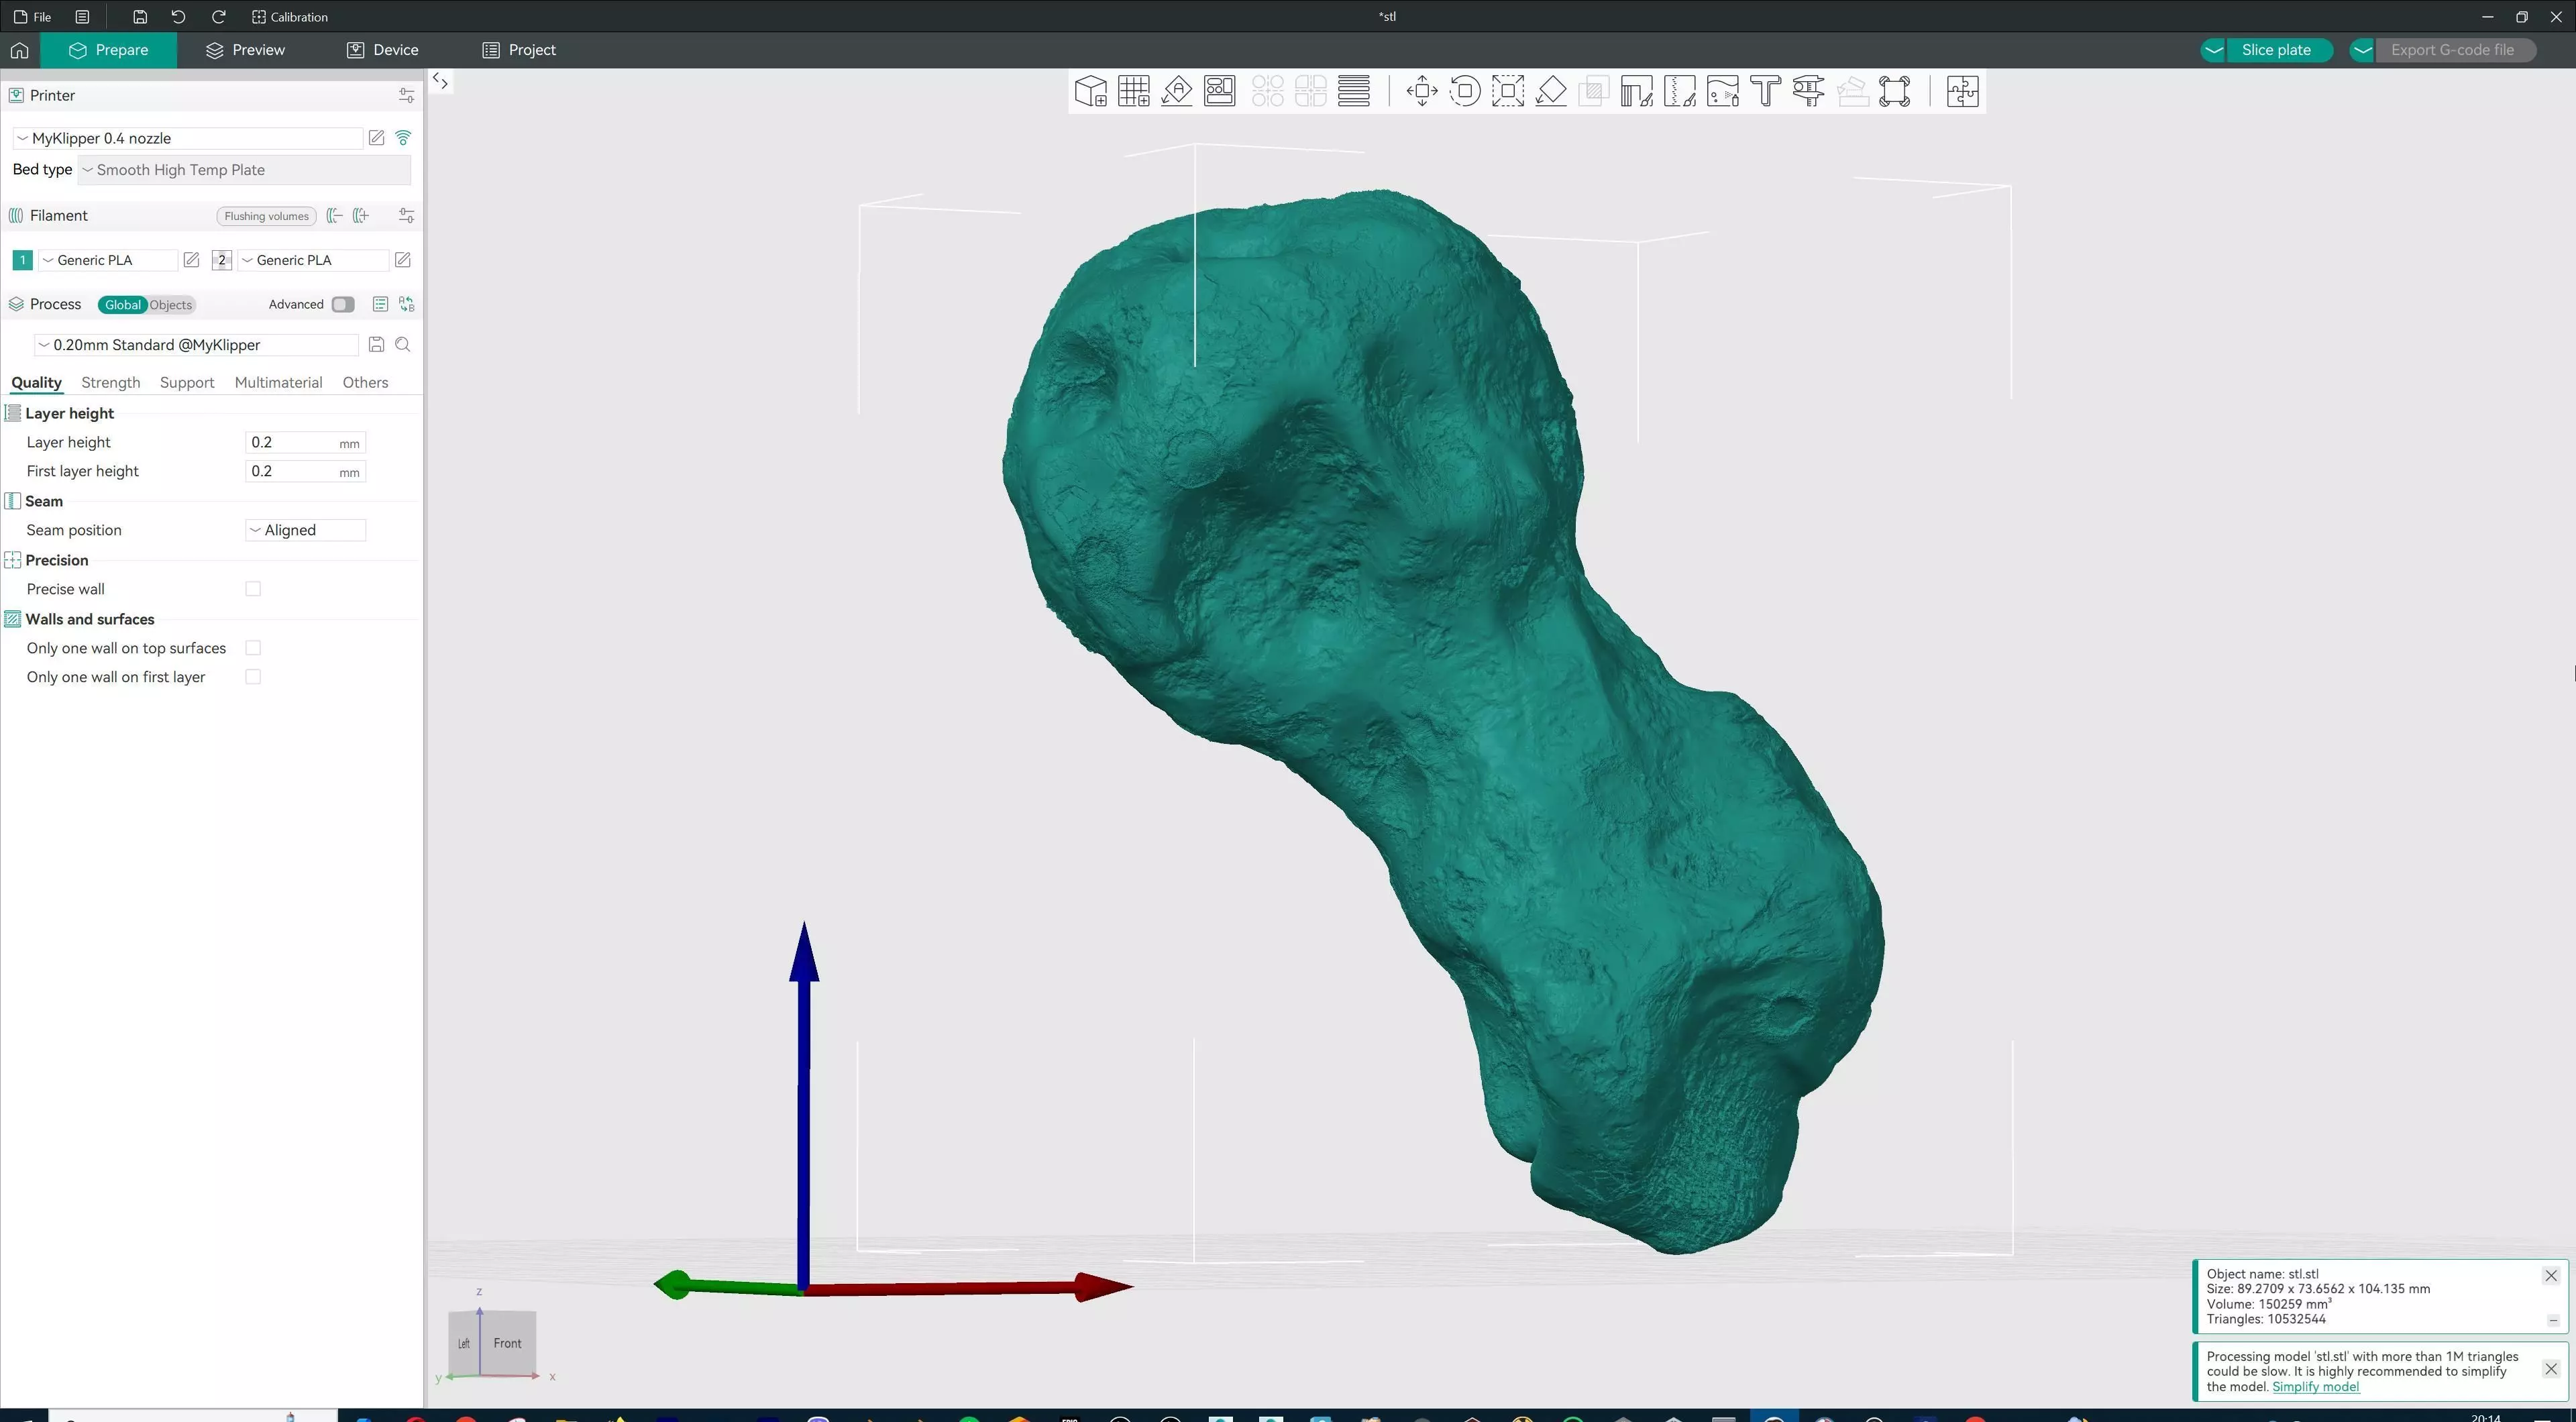The image size is (2576, 1422).
Task: Open the Seam position Aligned dropdown
Action: click(306, 530)
